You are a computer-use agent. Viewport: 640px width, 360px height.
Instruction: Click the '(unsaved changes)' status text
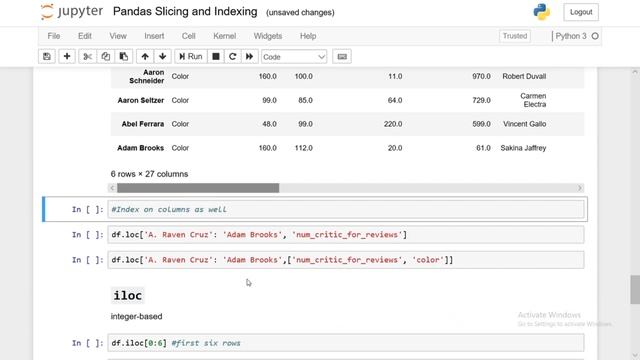300,13
